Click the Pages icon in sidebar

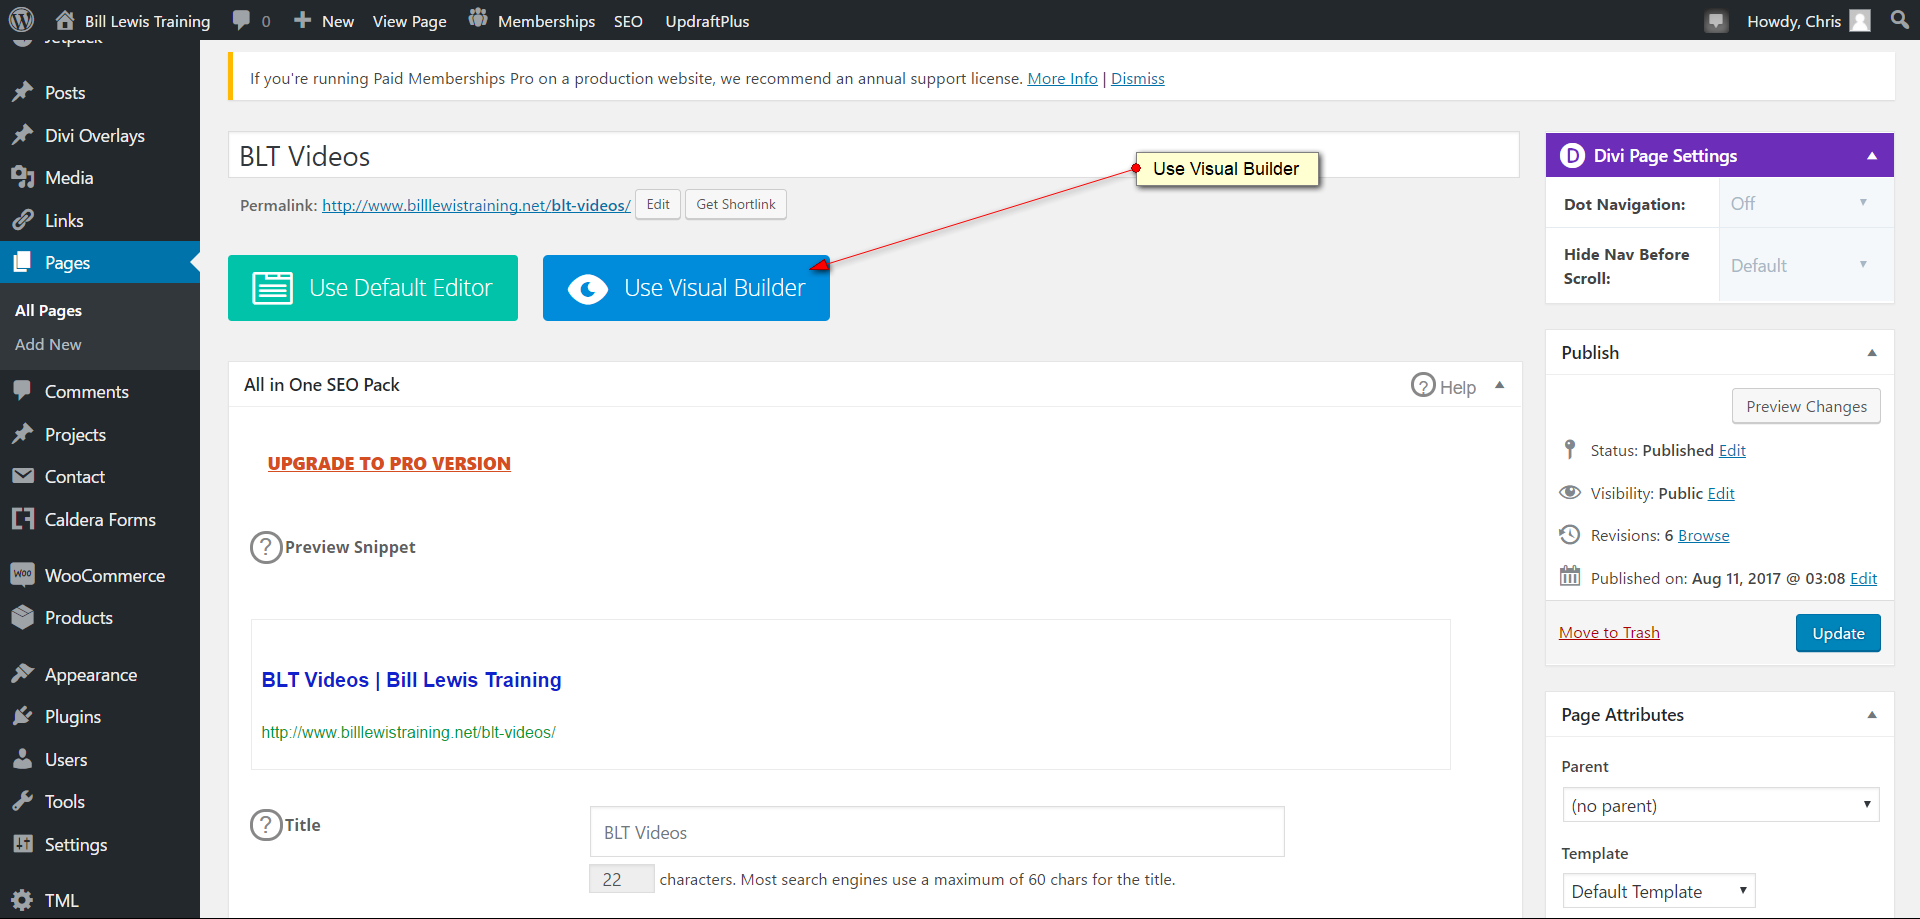coord(23,262)
